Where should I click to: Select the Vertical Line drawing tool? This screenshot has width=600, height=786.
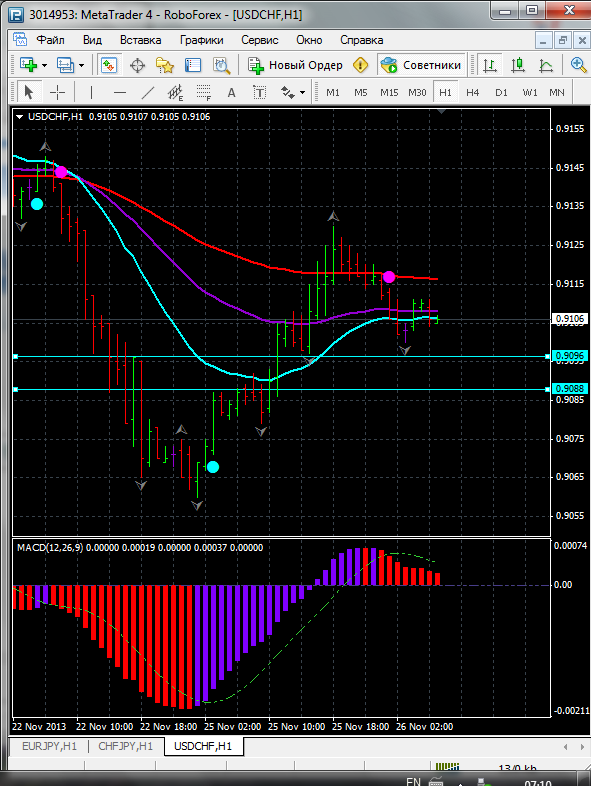[91, 92]
